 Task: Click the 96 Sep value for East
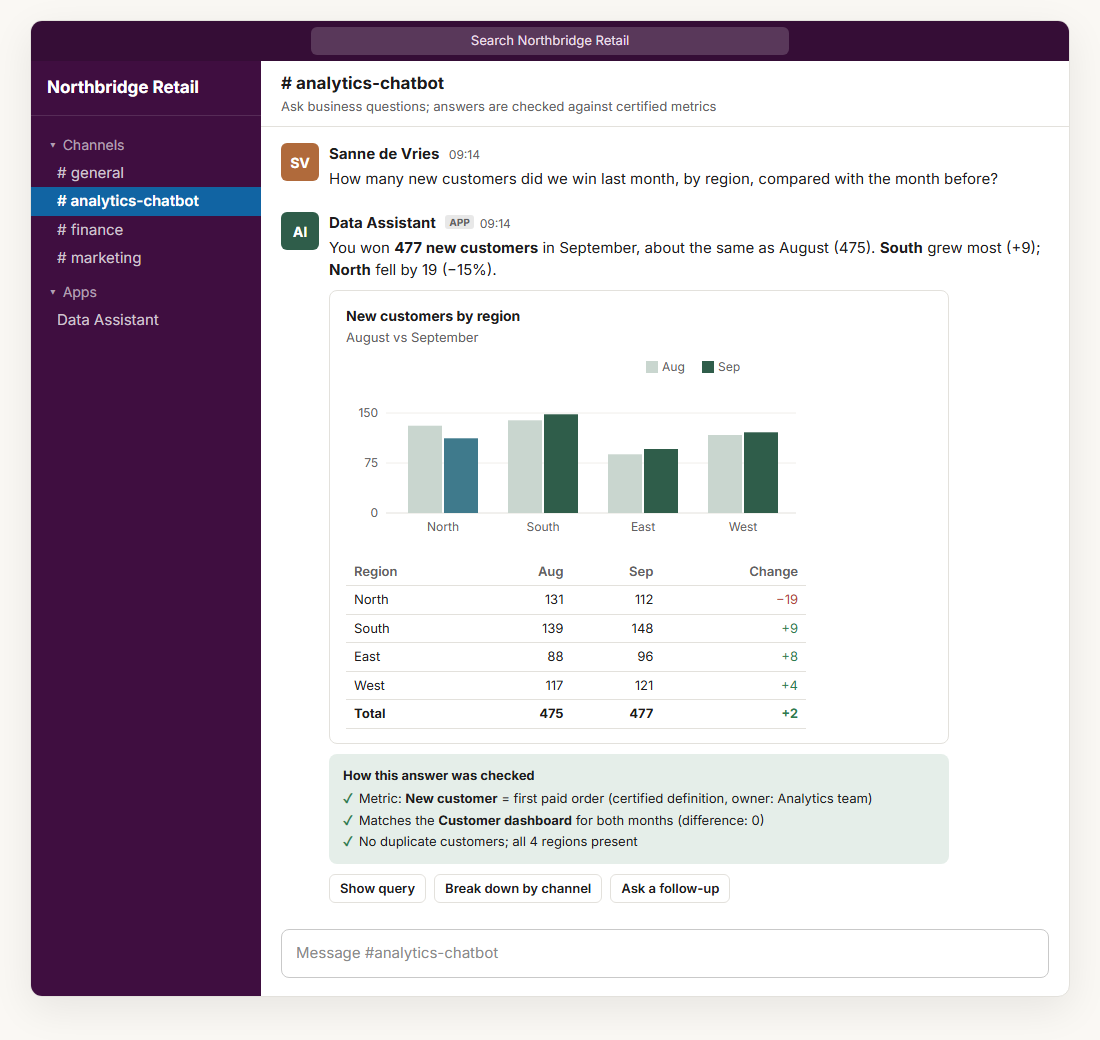(x=645, y=656)
